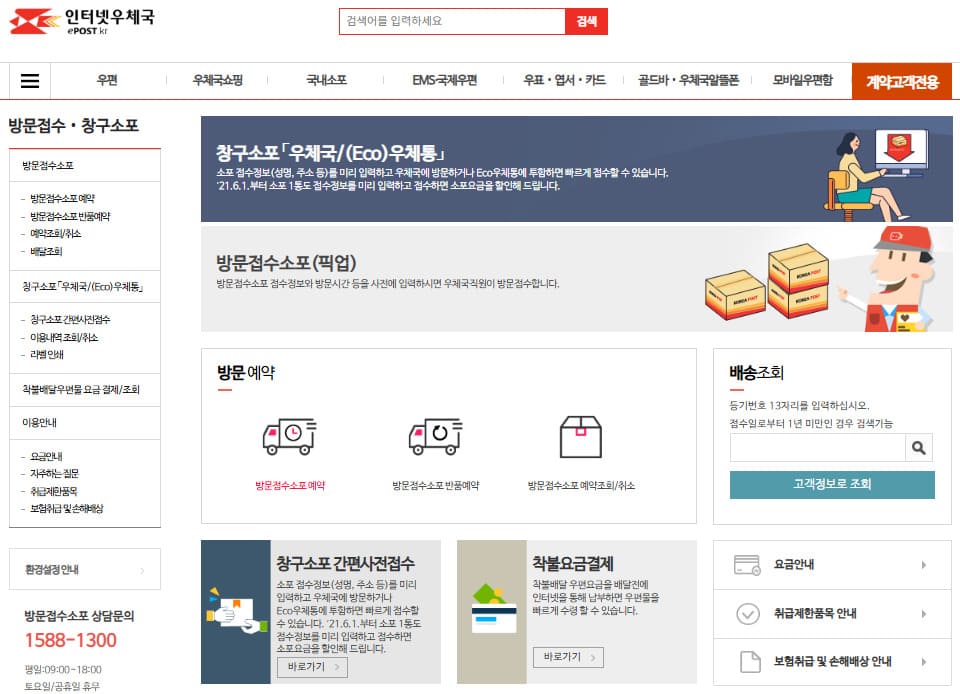Open the EMS·국제우편 menu

pos(444,80)
